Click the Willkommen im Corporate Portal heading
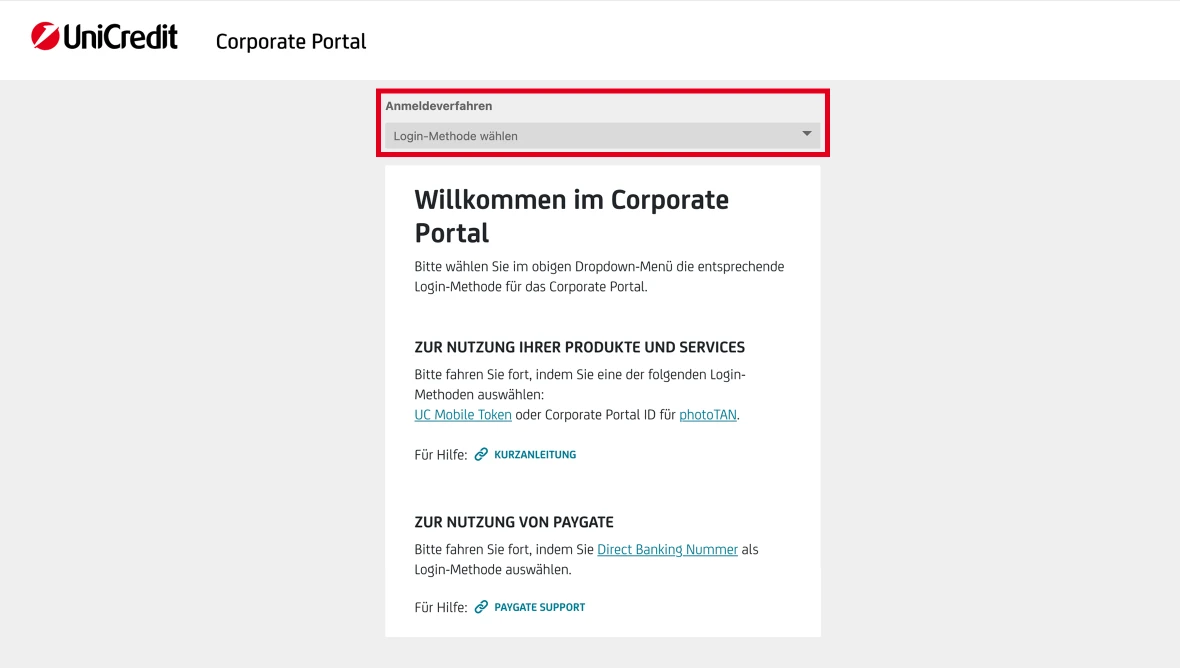Screen dimensions: 1180x668 pyautogui.click(x=572, y=215)
